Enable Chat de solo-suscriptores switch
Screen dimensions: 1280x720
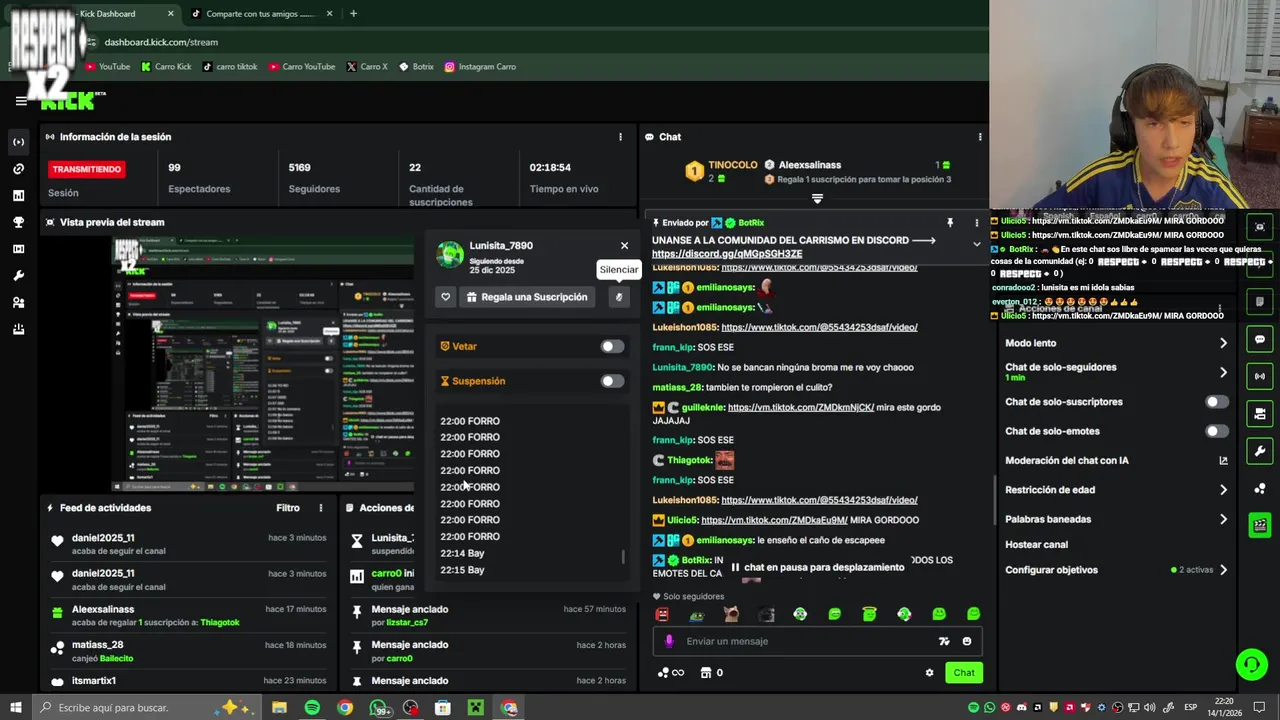point(1216,402)
